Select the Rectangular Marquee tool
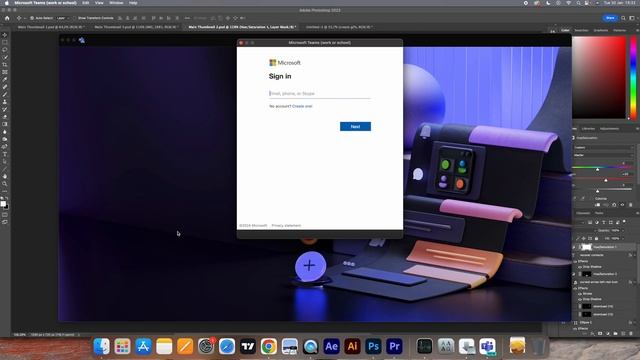640x360 pixels. tap(5, 42)
